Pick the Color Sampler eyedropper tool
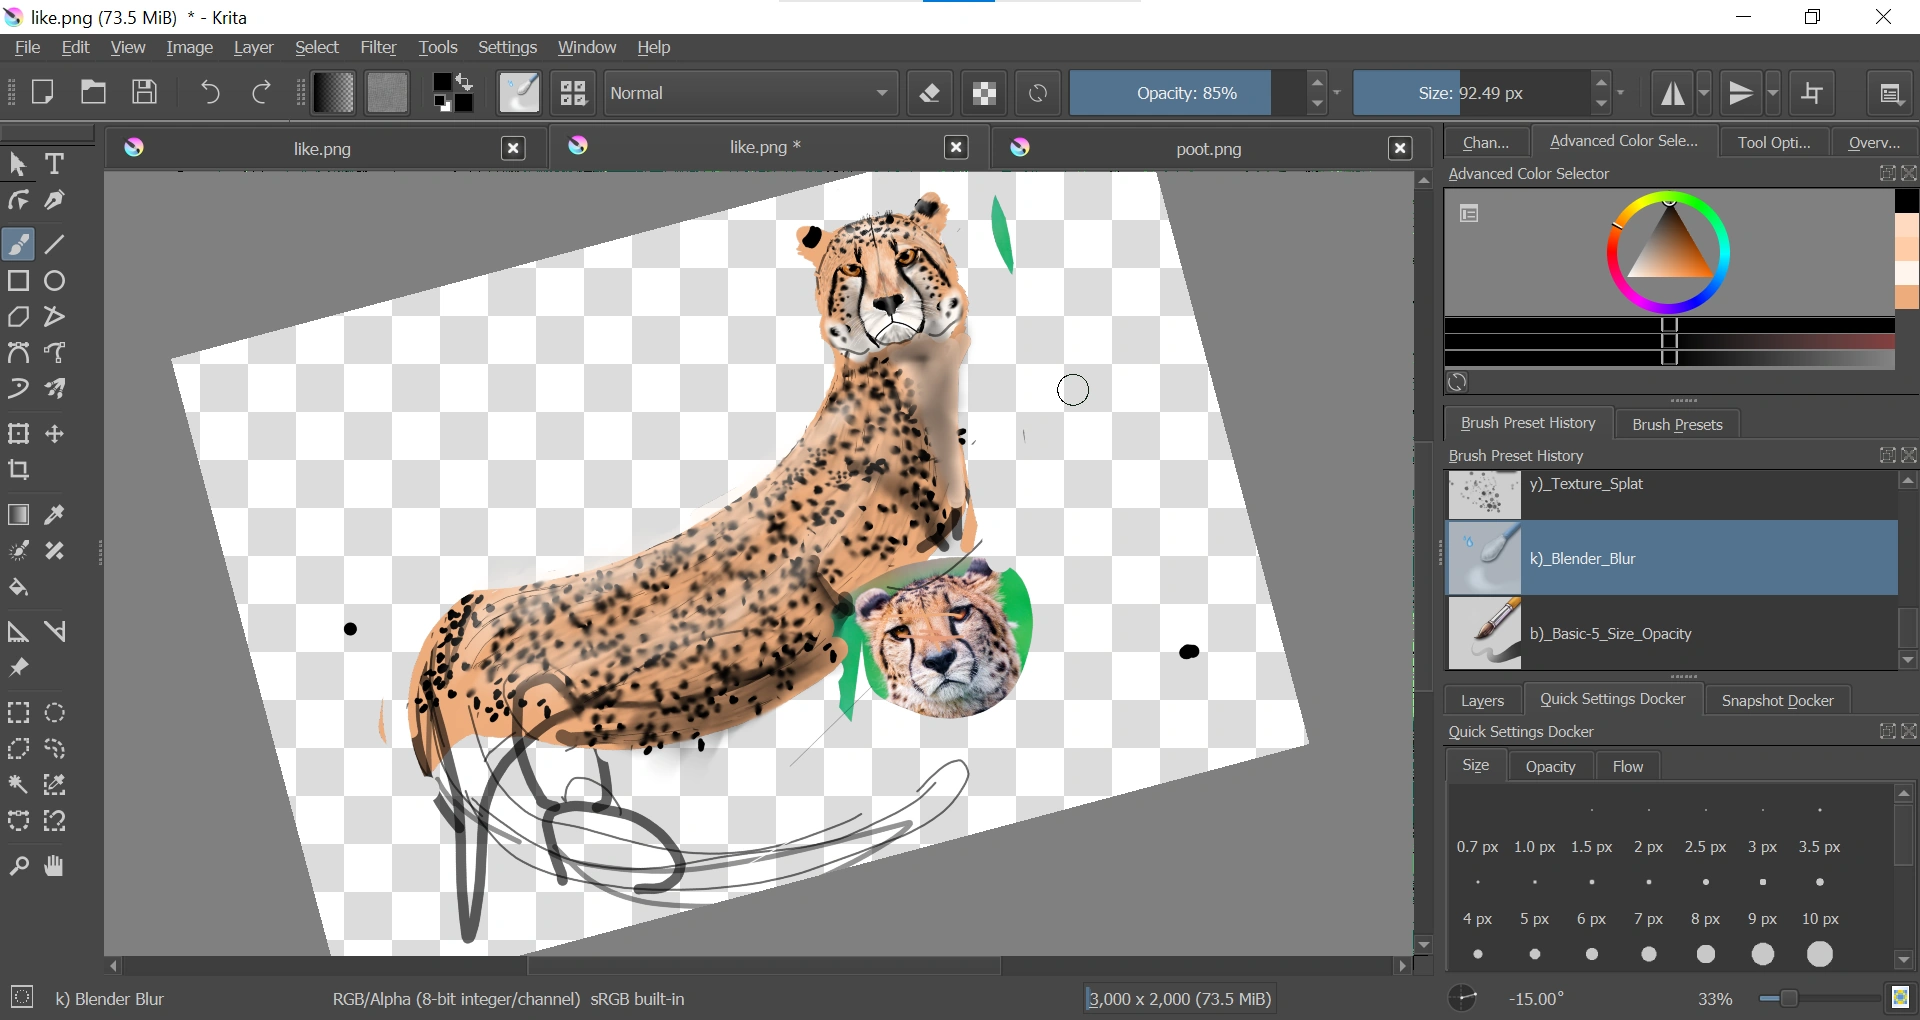This screenshot has width=1920, height=1020. pos(55,515)
